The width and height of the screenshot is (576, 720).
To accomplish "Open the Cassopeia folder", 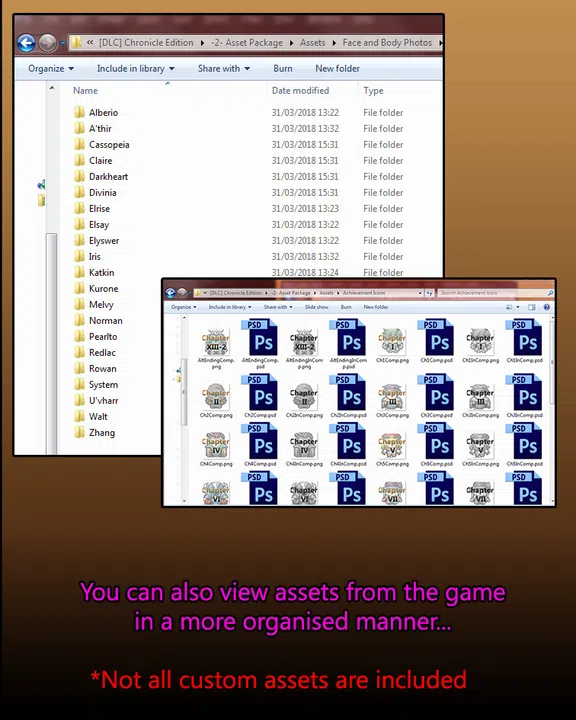I will (x=102, y=145).
